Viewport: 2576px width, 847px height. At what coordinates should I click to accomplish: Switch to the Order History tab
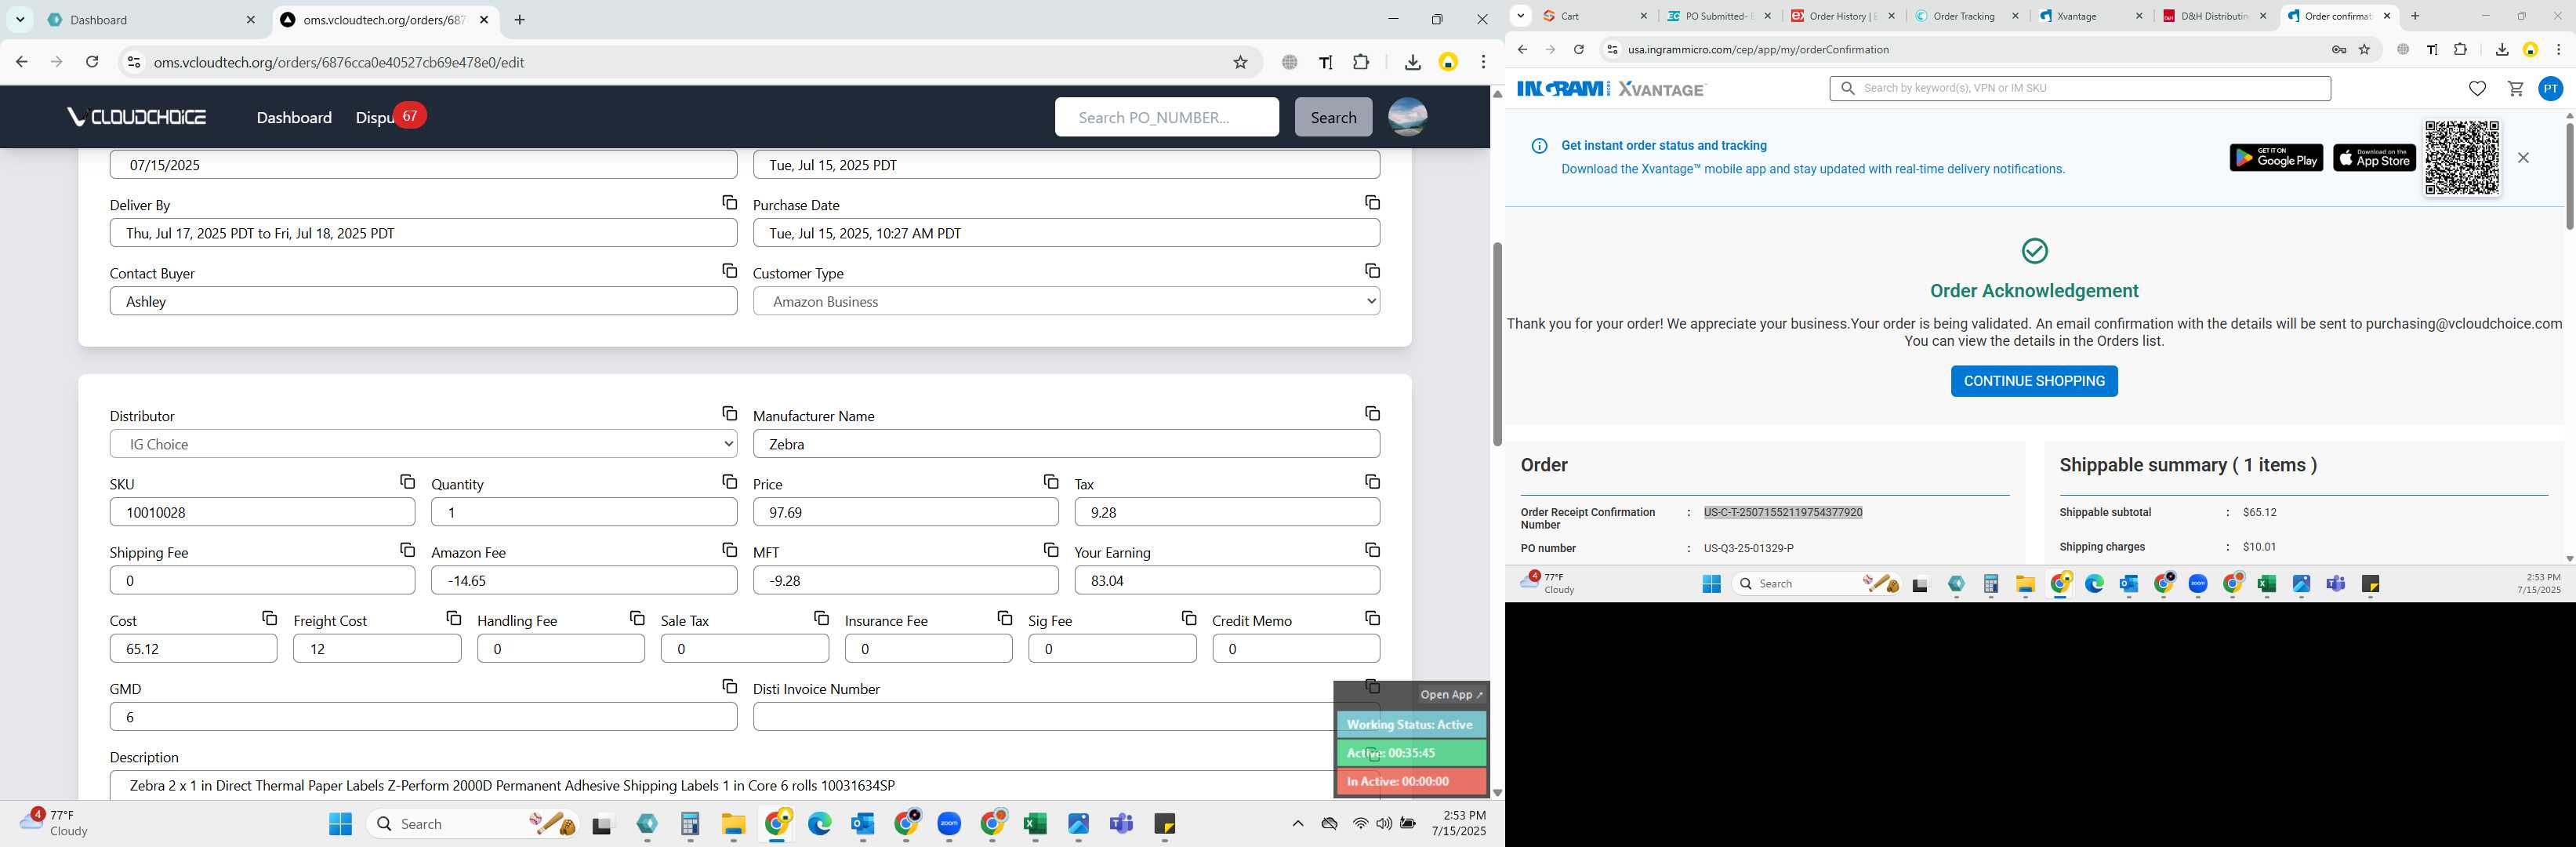click(1842, 16)
